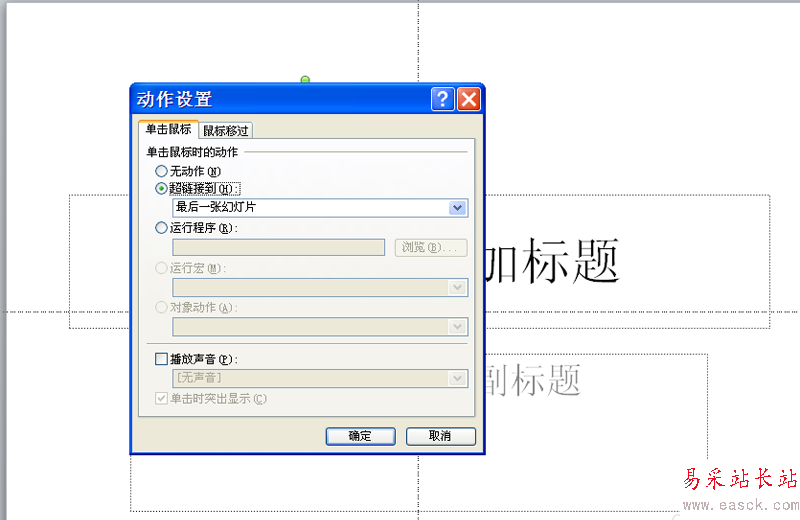Open the 运行宏 dropdown list
Viewport: 800px width, 520px height.
458,287
